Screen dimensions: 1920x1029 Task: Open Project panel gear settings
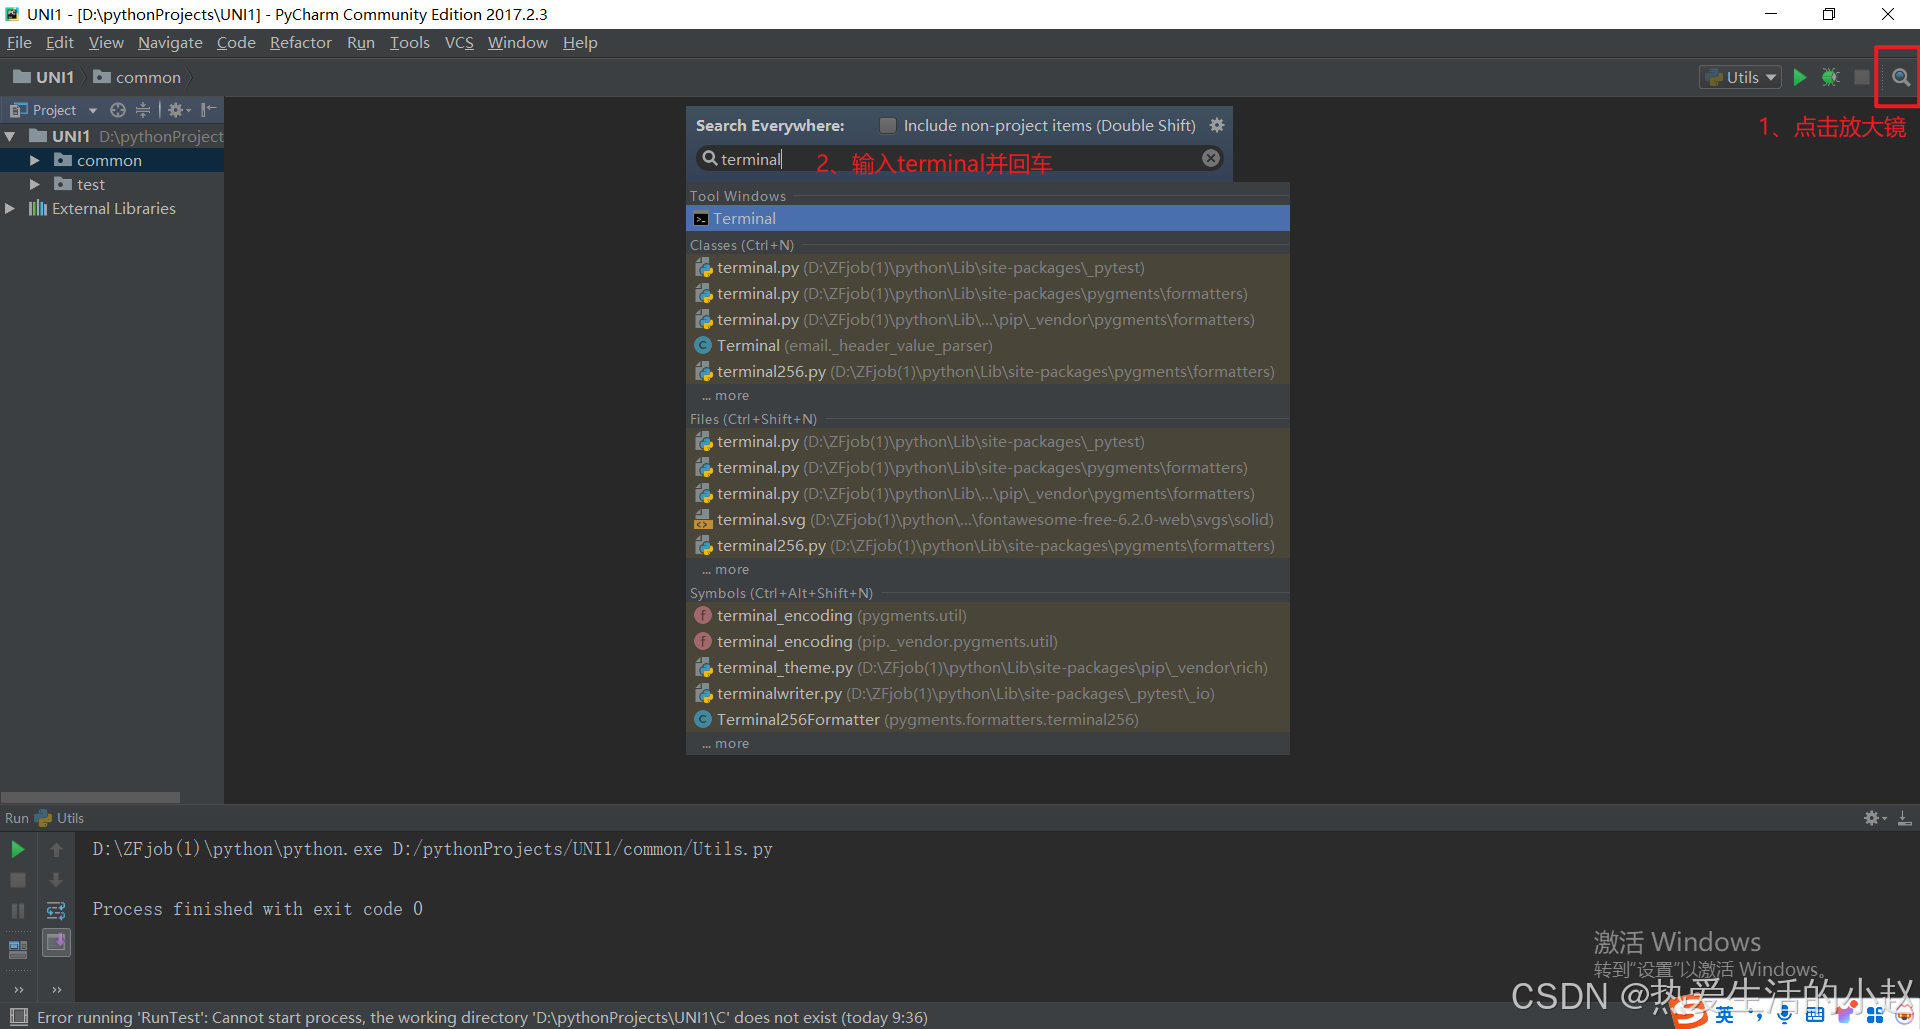[178, 110]
